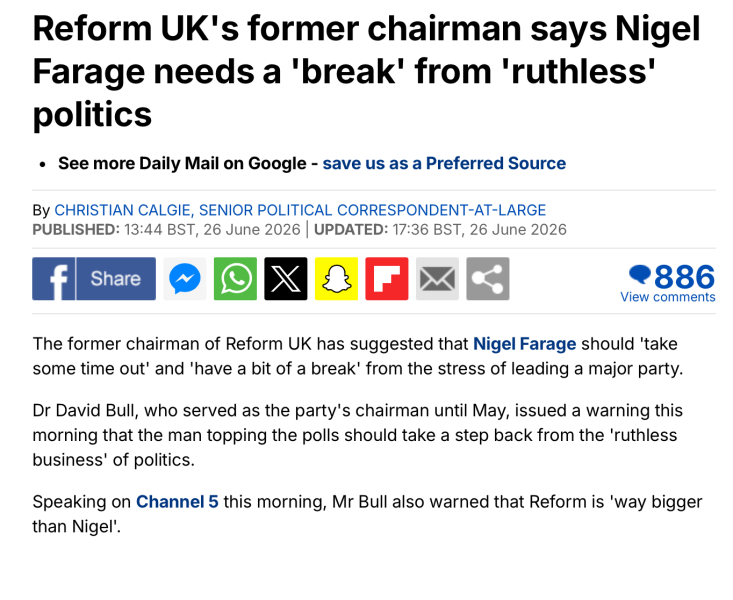This screenshot has height=600, width=733.
Task: Open 'save us as a Preferred Source' link
Action: pyautogui.click(x=444, y=163)
